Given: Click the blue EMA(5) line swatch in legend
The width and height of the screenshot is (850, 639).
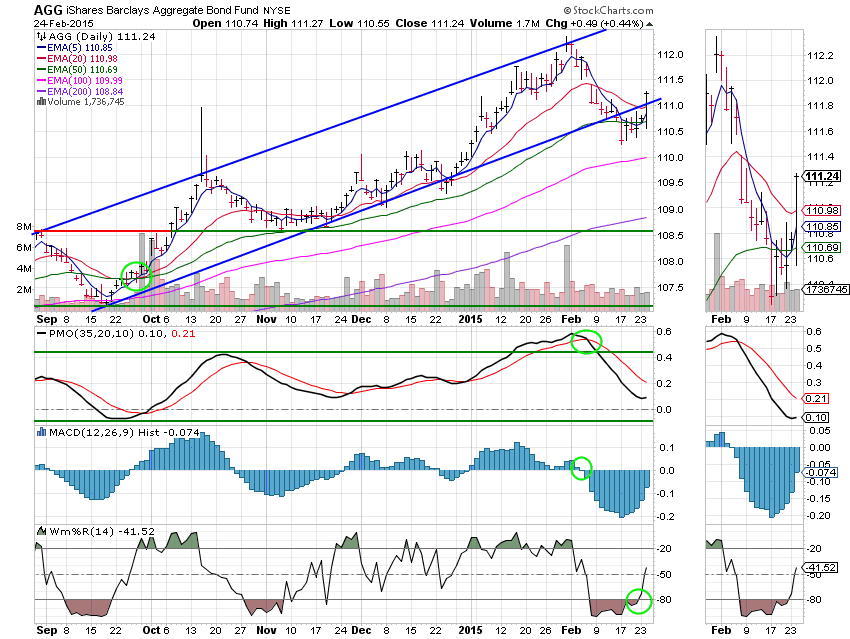Looking at the screenshot, I should click(41, 48).
